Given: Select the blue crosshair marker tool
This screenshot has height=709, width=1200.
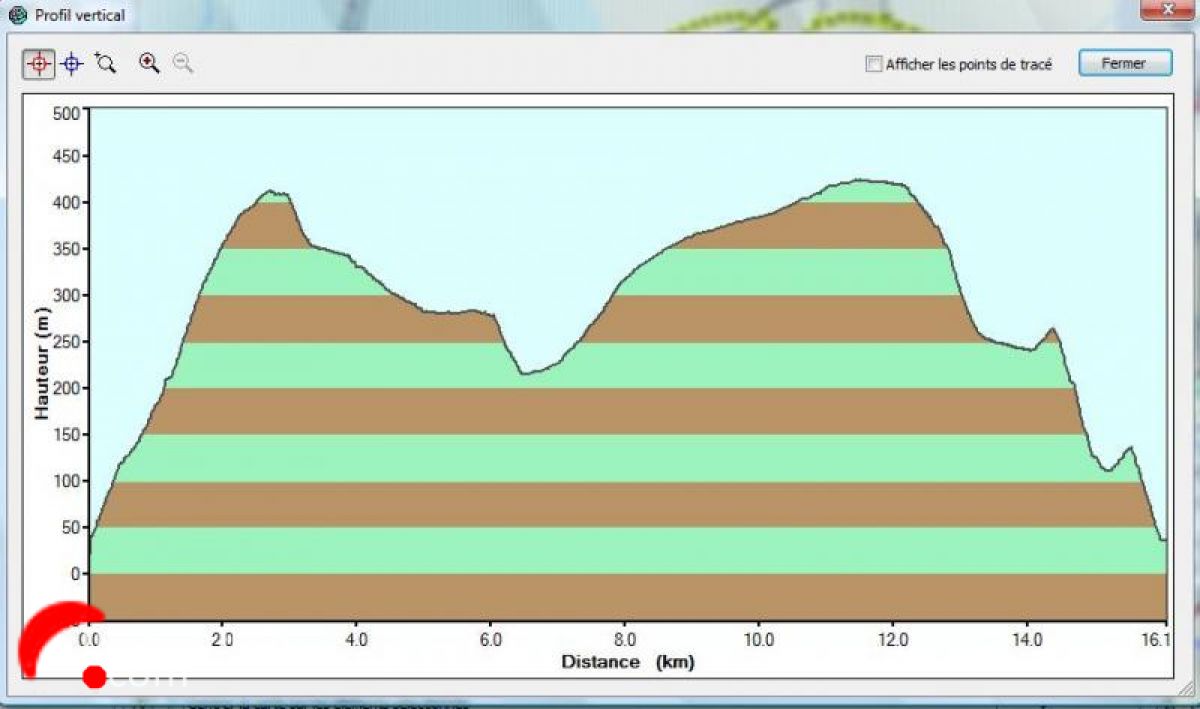Looking at the screenshot, I should tap(72, 64).
